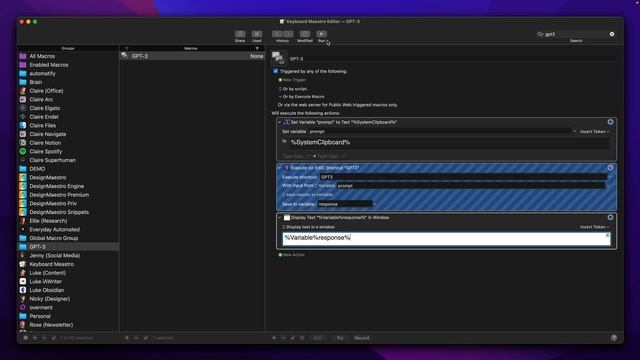Click the Claire Notion group icon
Viewport: 640px width, 360px height.
tap(23, 143)
